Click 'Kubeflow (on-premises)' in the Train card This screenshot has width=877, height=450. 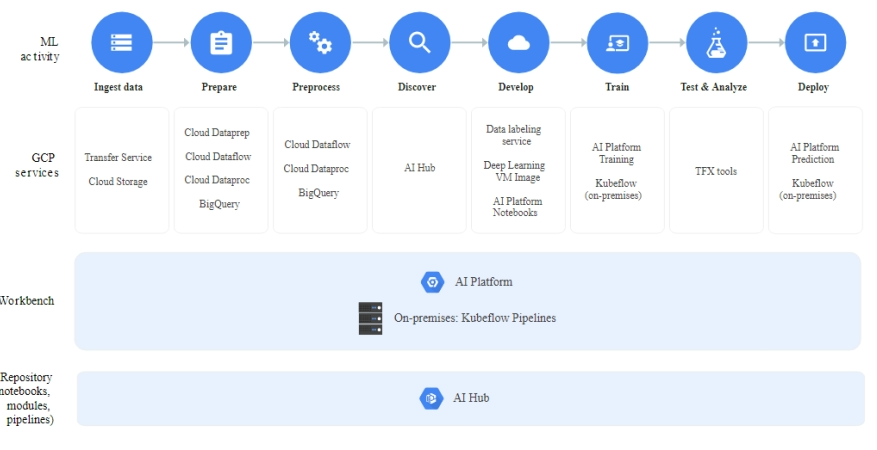click(614, 190)
